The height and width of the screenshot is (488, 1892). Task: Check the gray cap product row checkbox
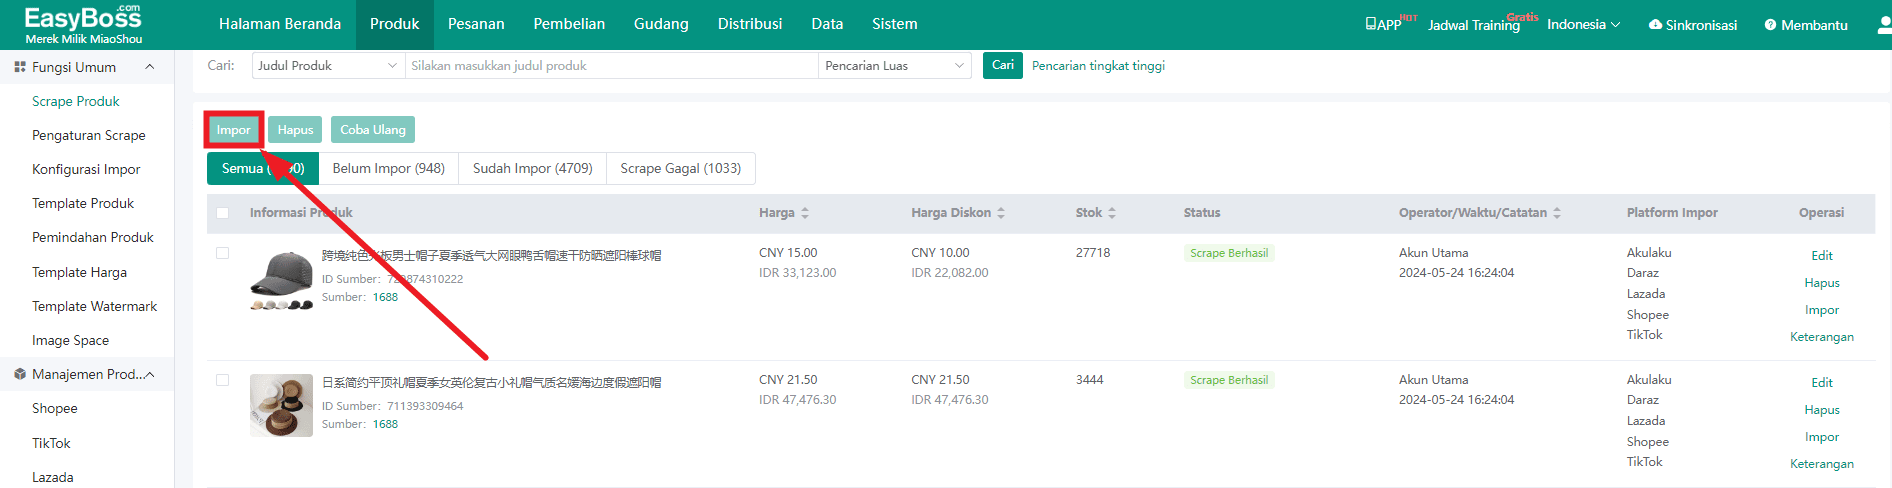click(x=223, y=253)
